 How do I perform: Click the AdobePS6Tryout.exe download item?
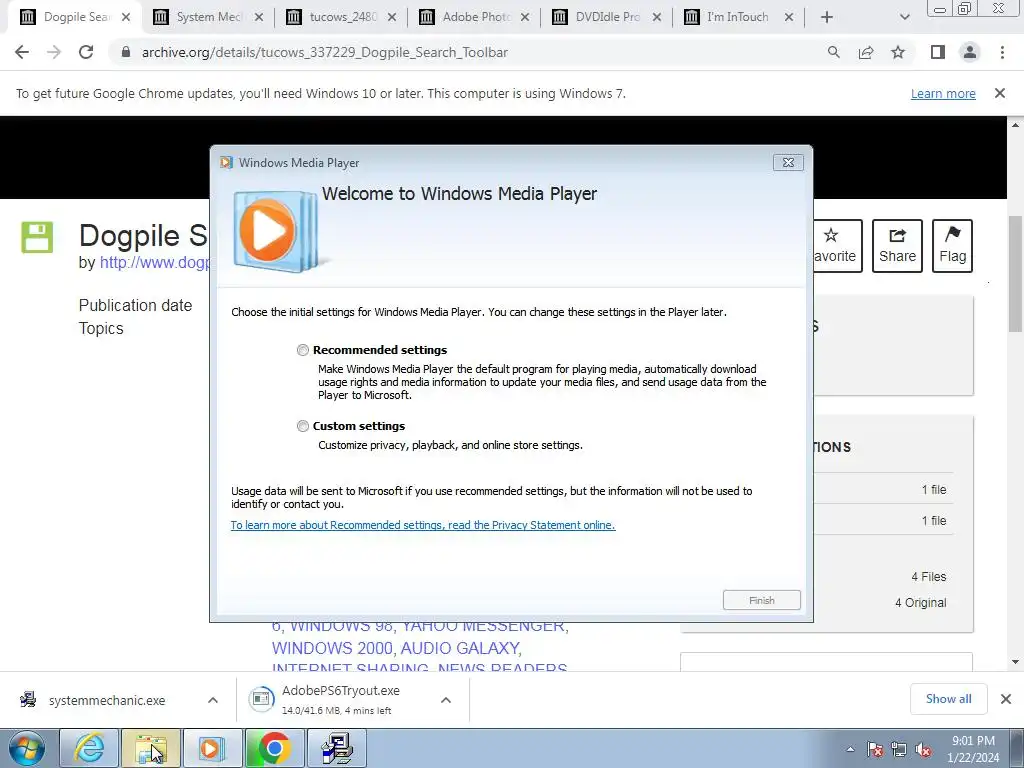click(x=340, y=700)
